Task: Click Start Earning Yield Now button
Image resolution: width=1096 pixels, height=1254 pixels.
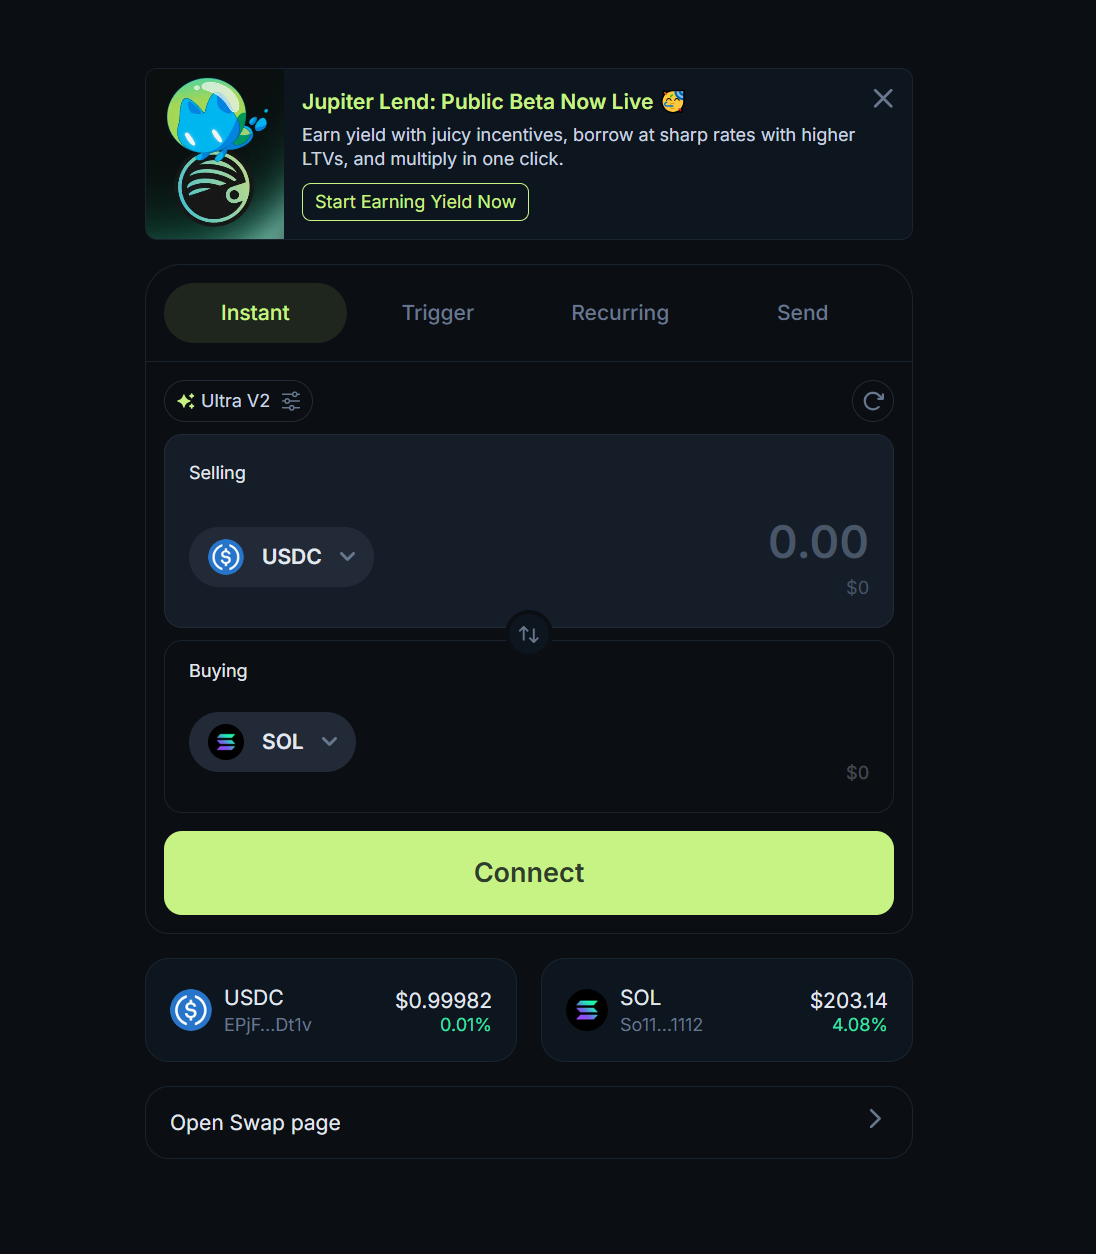Action: (415, 202)
